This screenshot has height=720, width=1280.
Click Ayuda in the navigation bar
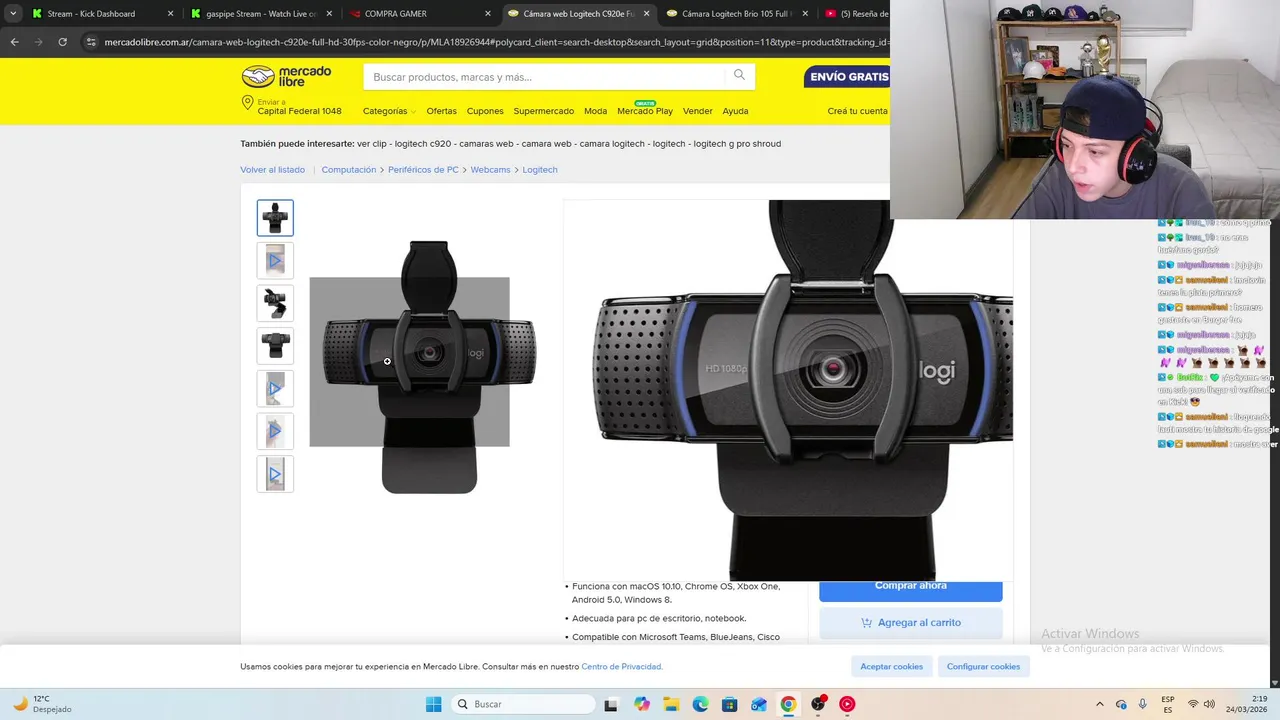click(735, 111)
